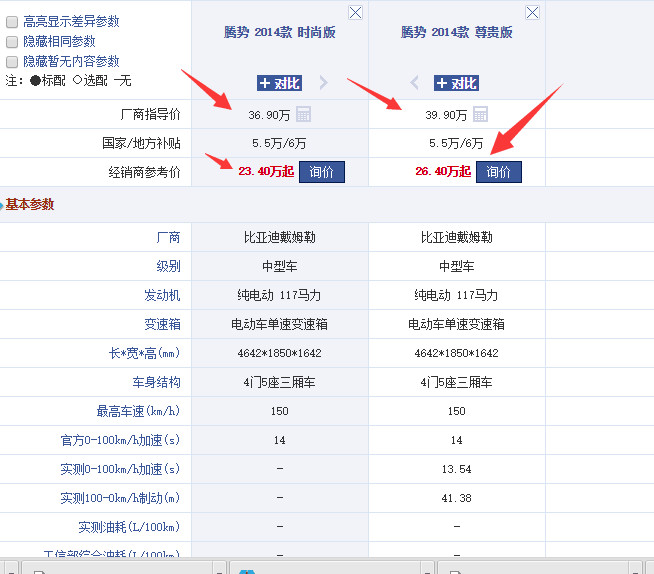Screen dimensions: 654x574
Task: Click the 车身结构 parameter label
Action: tap(156, 382)
